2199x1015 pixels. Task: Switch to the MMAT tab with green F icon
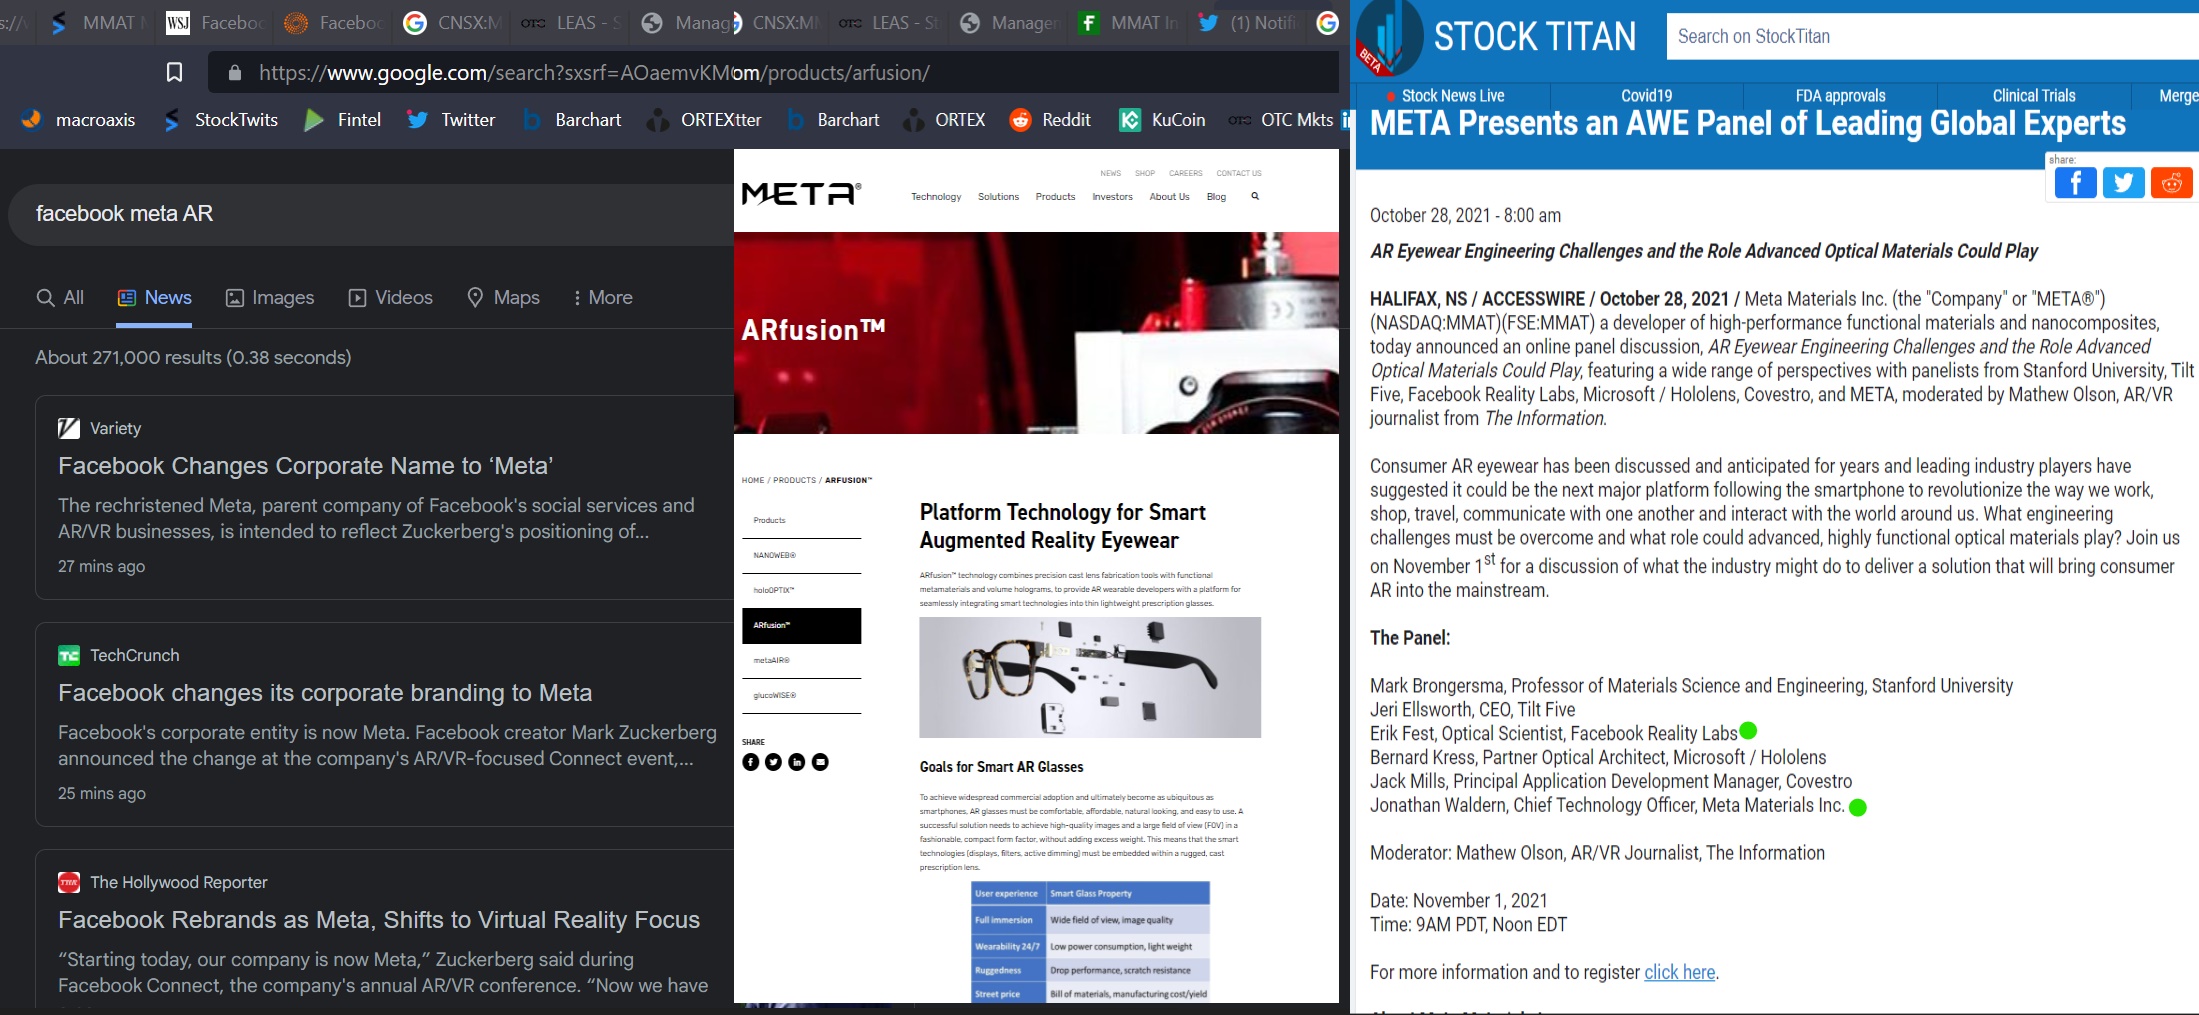[x=1130, y=22]
